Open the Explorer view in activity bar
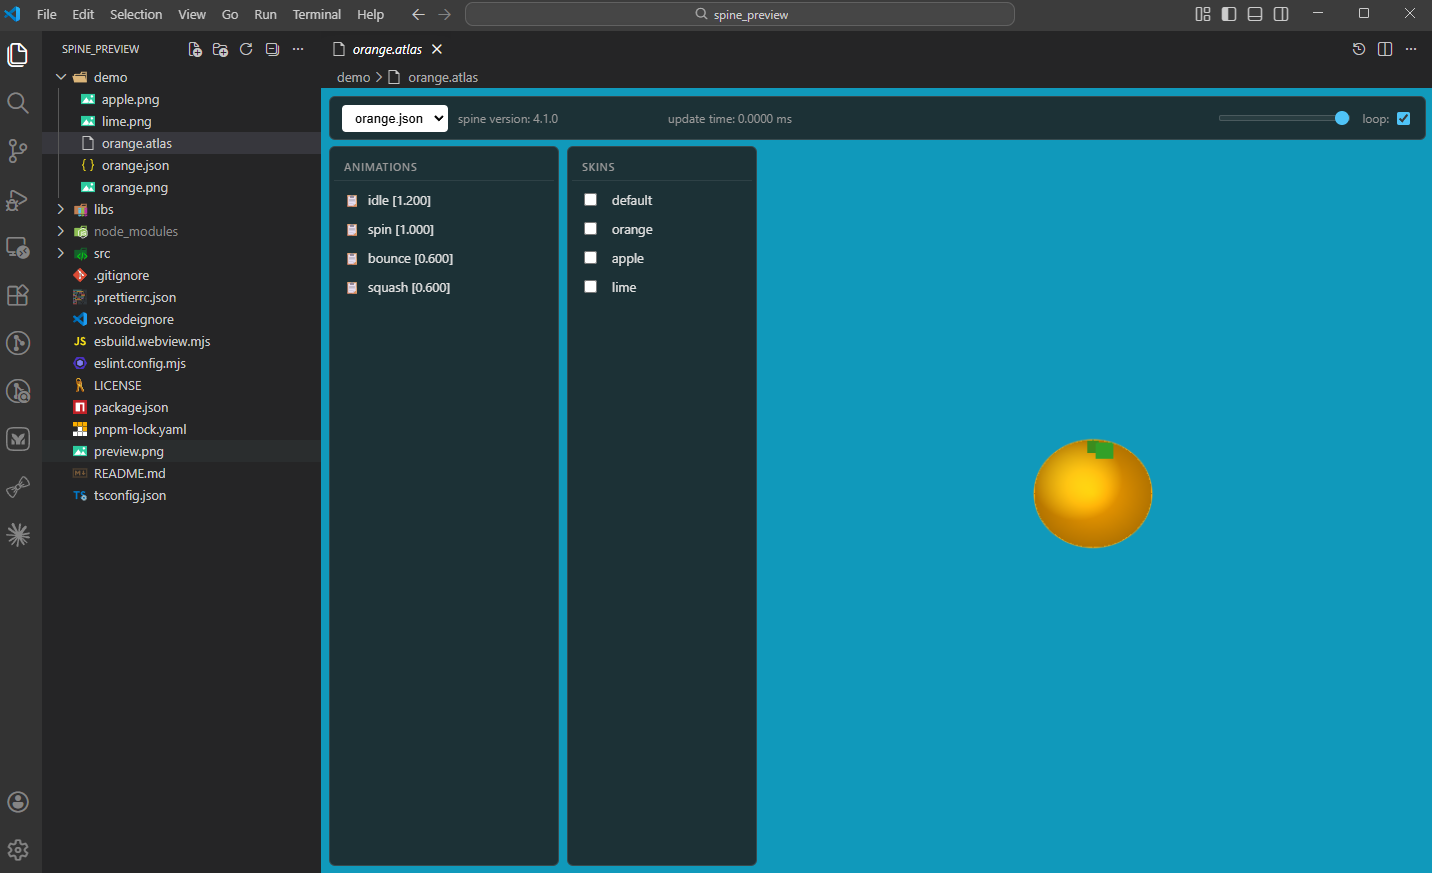 pyautogui.click(x=18, y=55)
